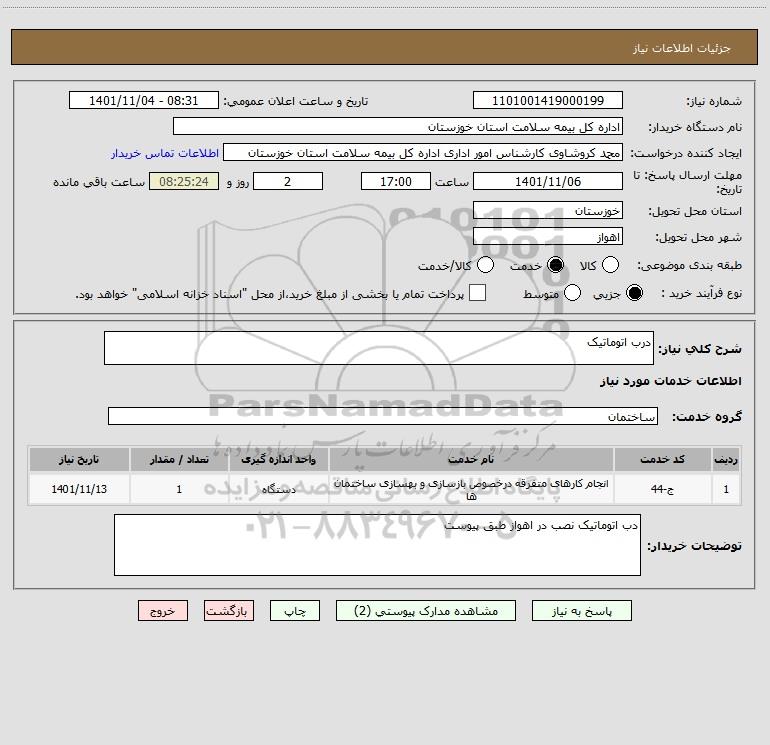Click the بازگشت back button
The width and height of the screenshot is (770, 745).
pyautogui.click(x=229, y=611)
